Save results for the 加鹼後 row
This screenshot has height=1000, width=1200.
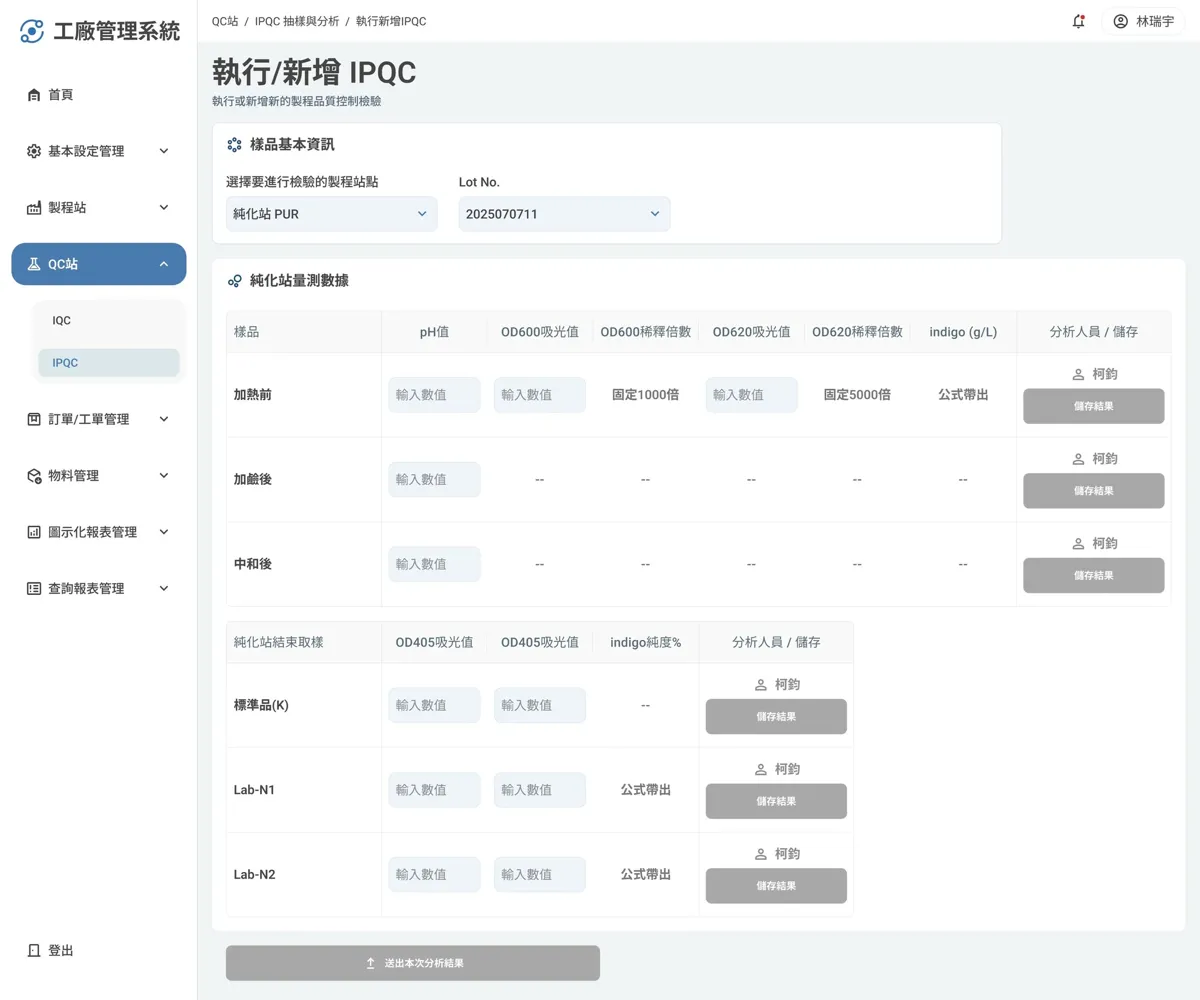pyautogui.click(x=1093, y=491)
